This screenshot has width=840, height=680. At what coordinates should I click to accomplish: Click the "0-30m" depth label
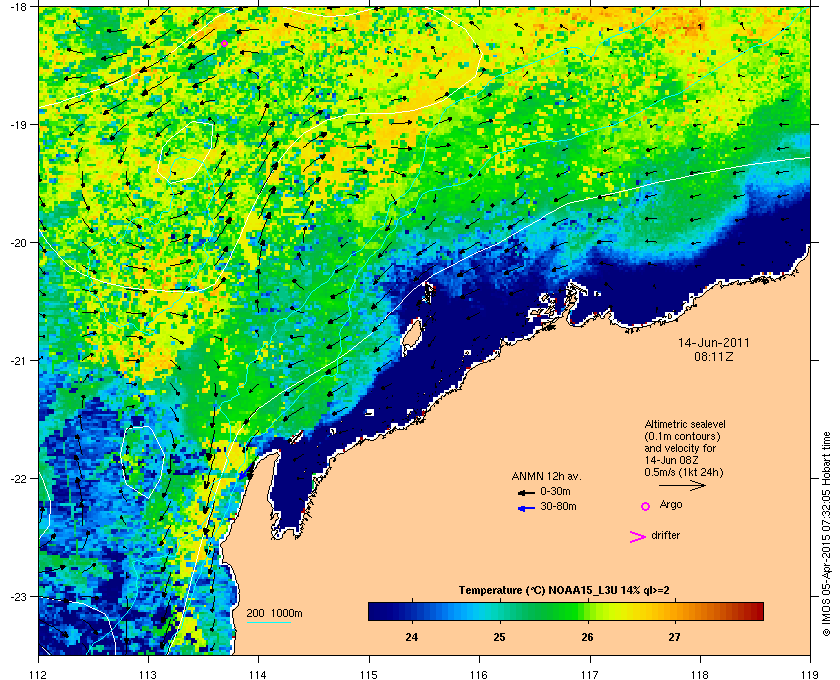tap(555, 491)
